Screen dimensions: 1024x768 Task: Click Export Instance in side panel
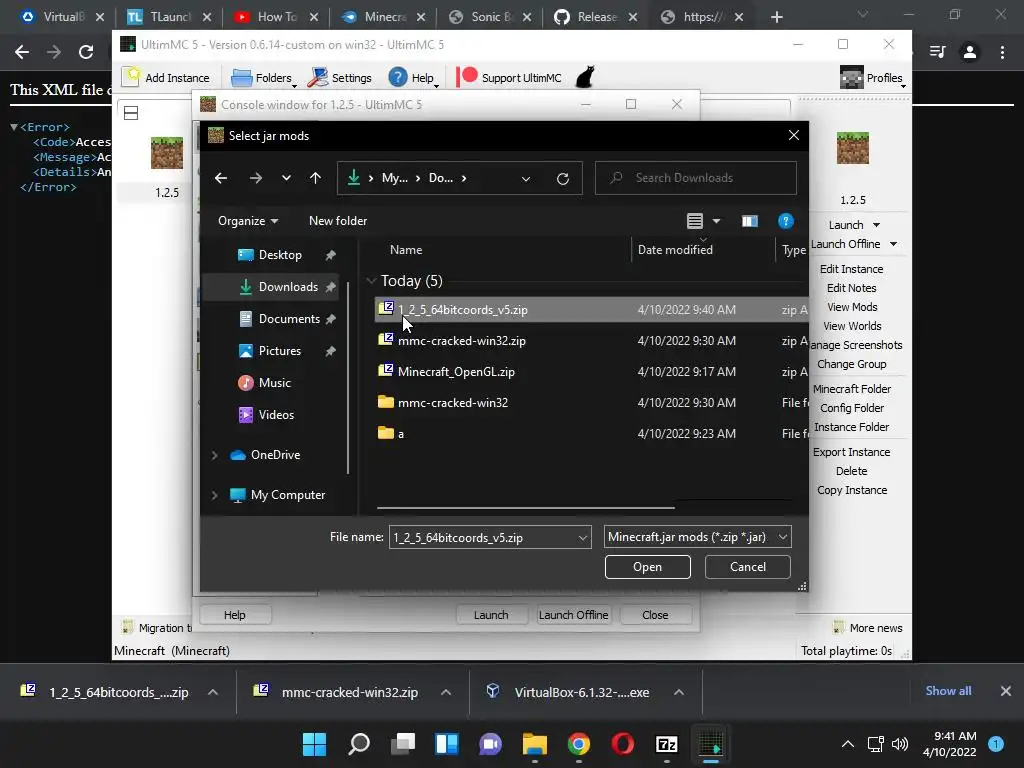point(851,452)
